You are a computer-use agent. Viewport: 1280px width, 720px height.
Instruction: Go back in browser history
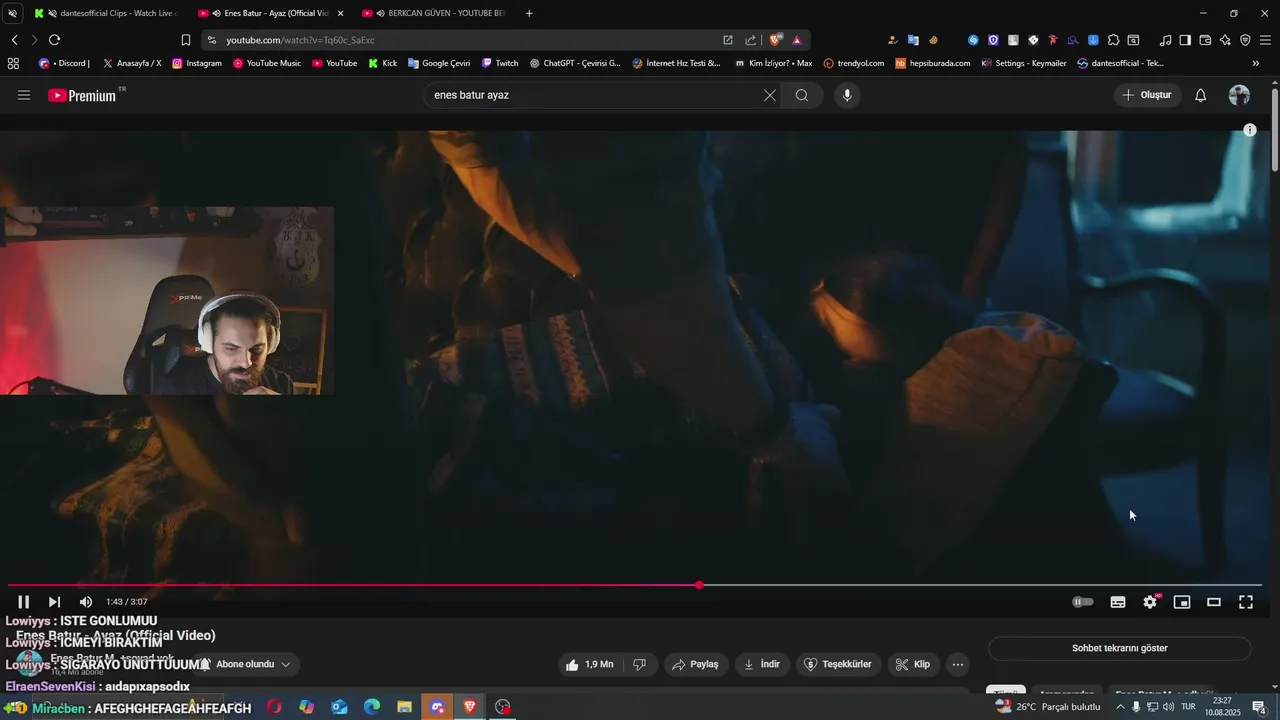[x=14, y=40]
